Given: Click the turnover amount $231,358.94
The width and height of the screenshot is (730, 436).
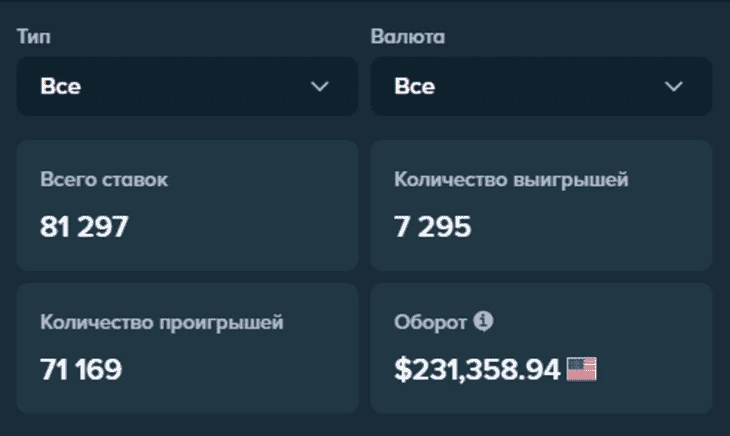Looking at the screenshot, I should (477, 370).
